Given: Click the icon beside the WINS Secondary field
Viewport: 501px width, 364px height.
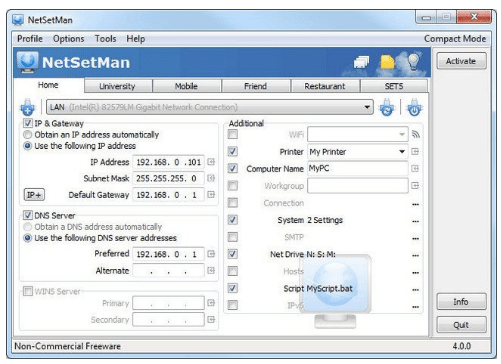Looking at the screenshot, I should [x=211, y=320].
